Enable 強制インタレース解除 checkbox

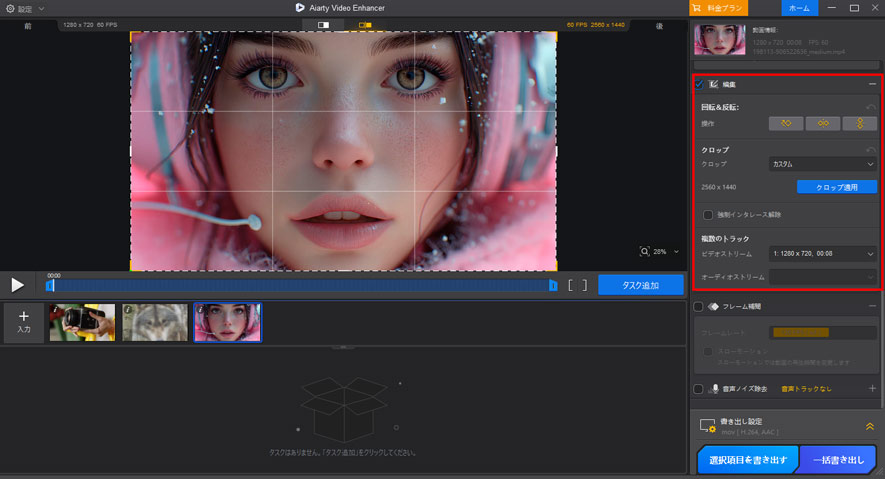coord(708,215)
